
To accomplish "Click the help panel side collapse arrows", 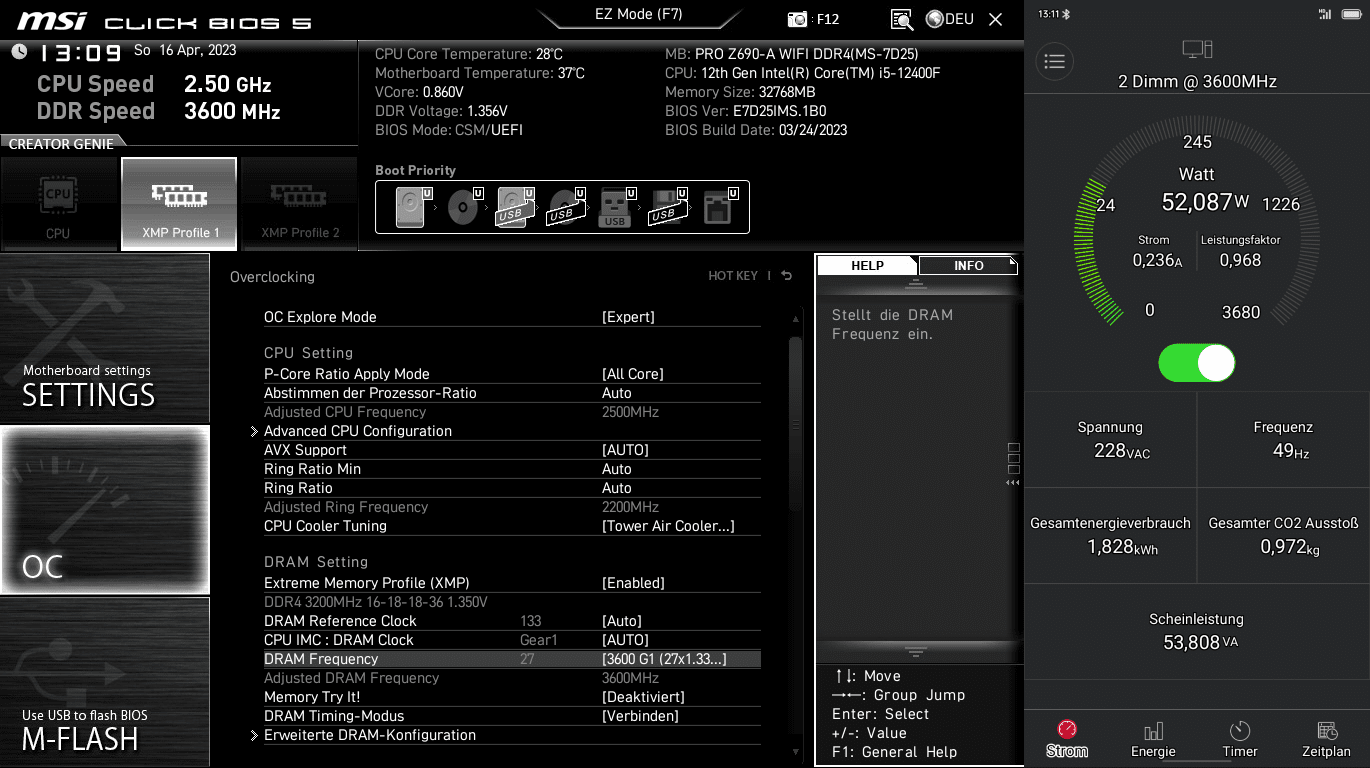I will [x=1013, y=483].
